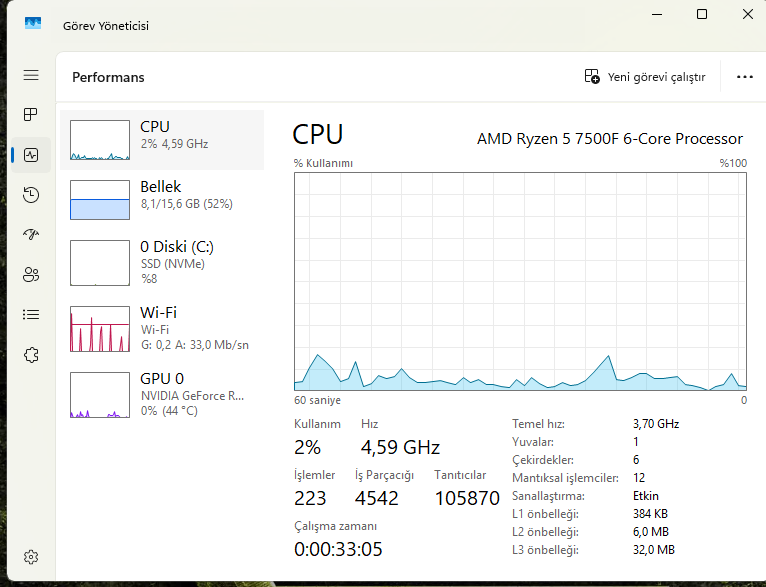Open the three-dot more options menu
766x587 pixels.
point(745,77)
